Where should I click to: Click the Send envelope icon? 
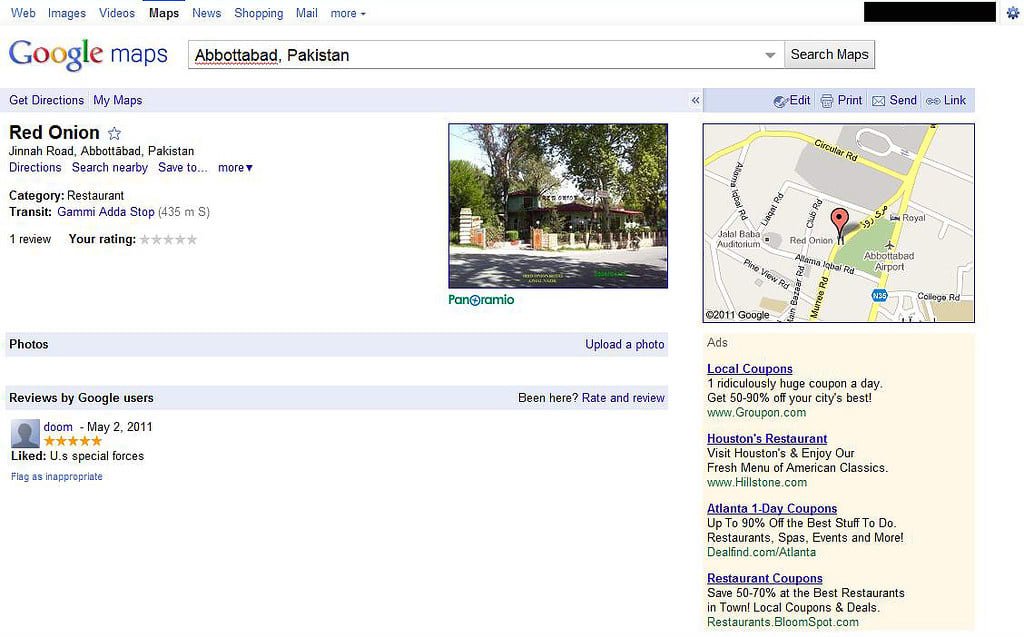point(878,101)
